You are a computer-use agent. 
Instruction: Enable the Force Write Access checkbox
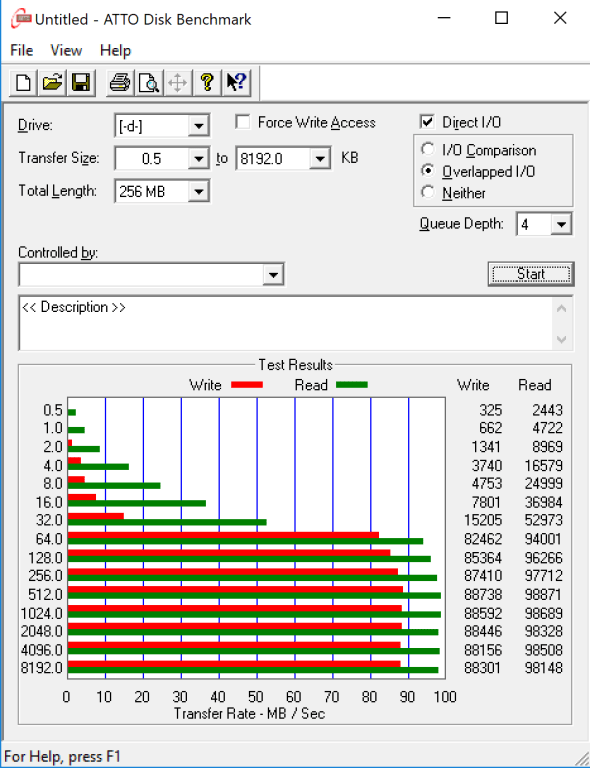point(242,121)
